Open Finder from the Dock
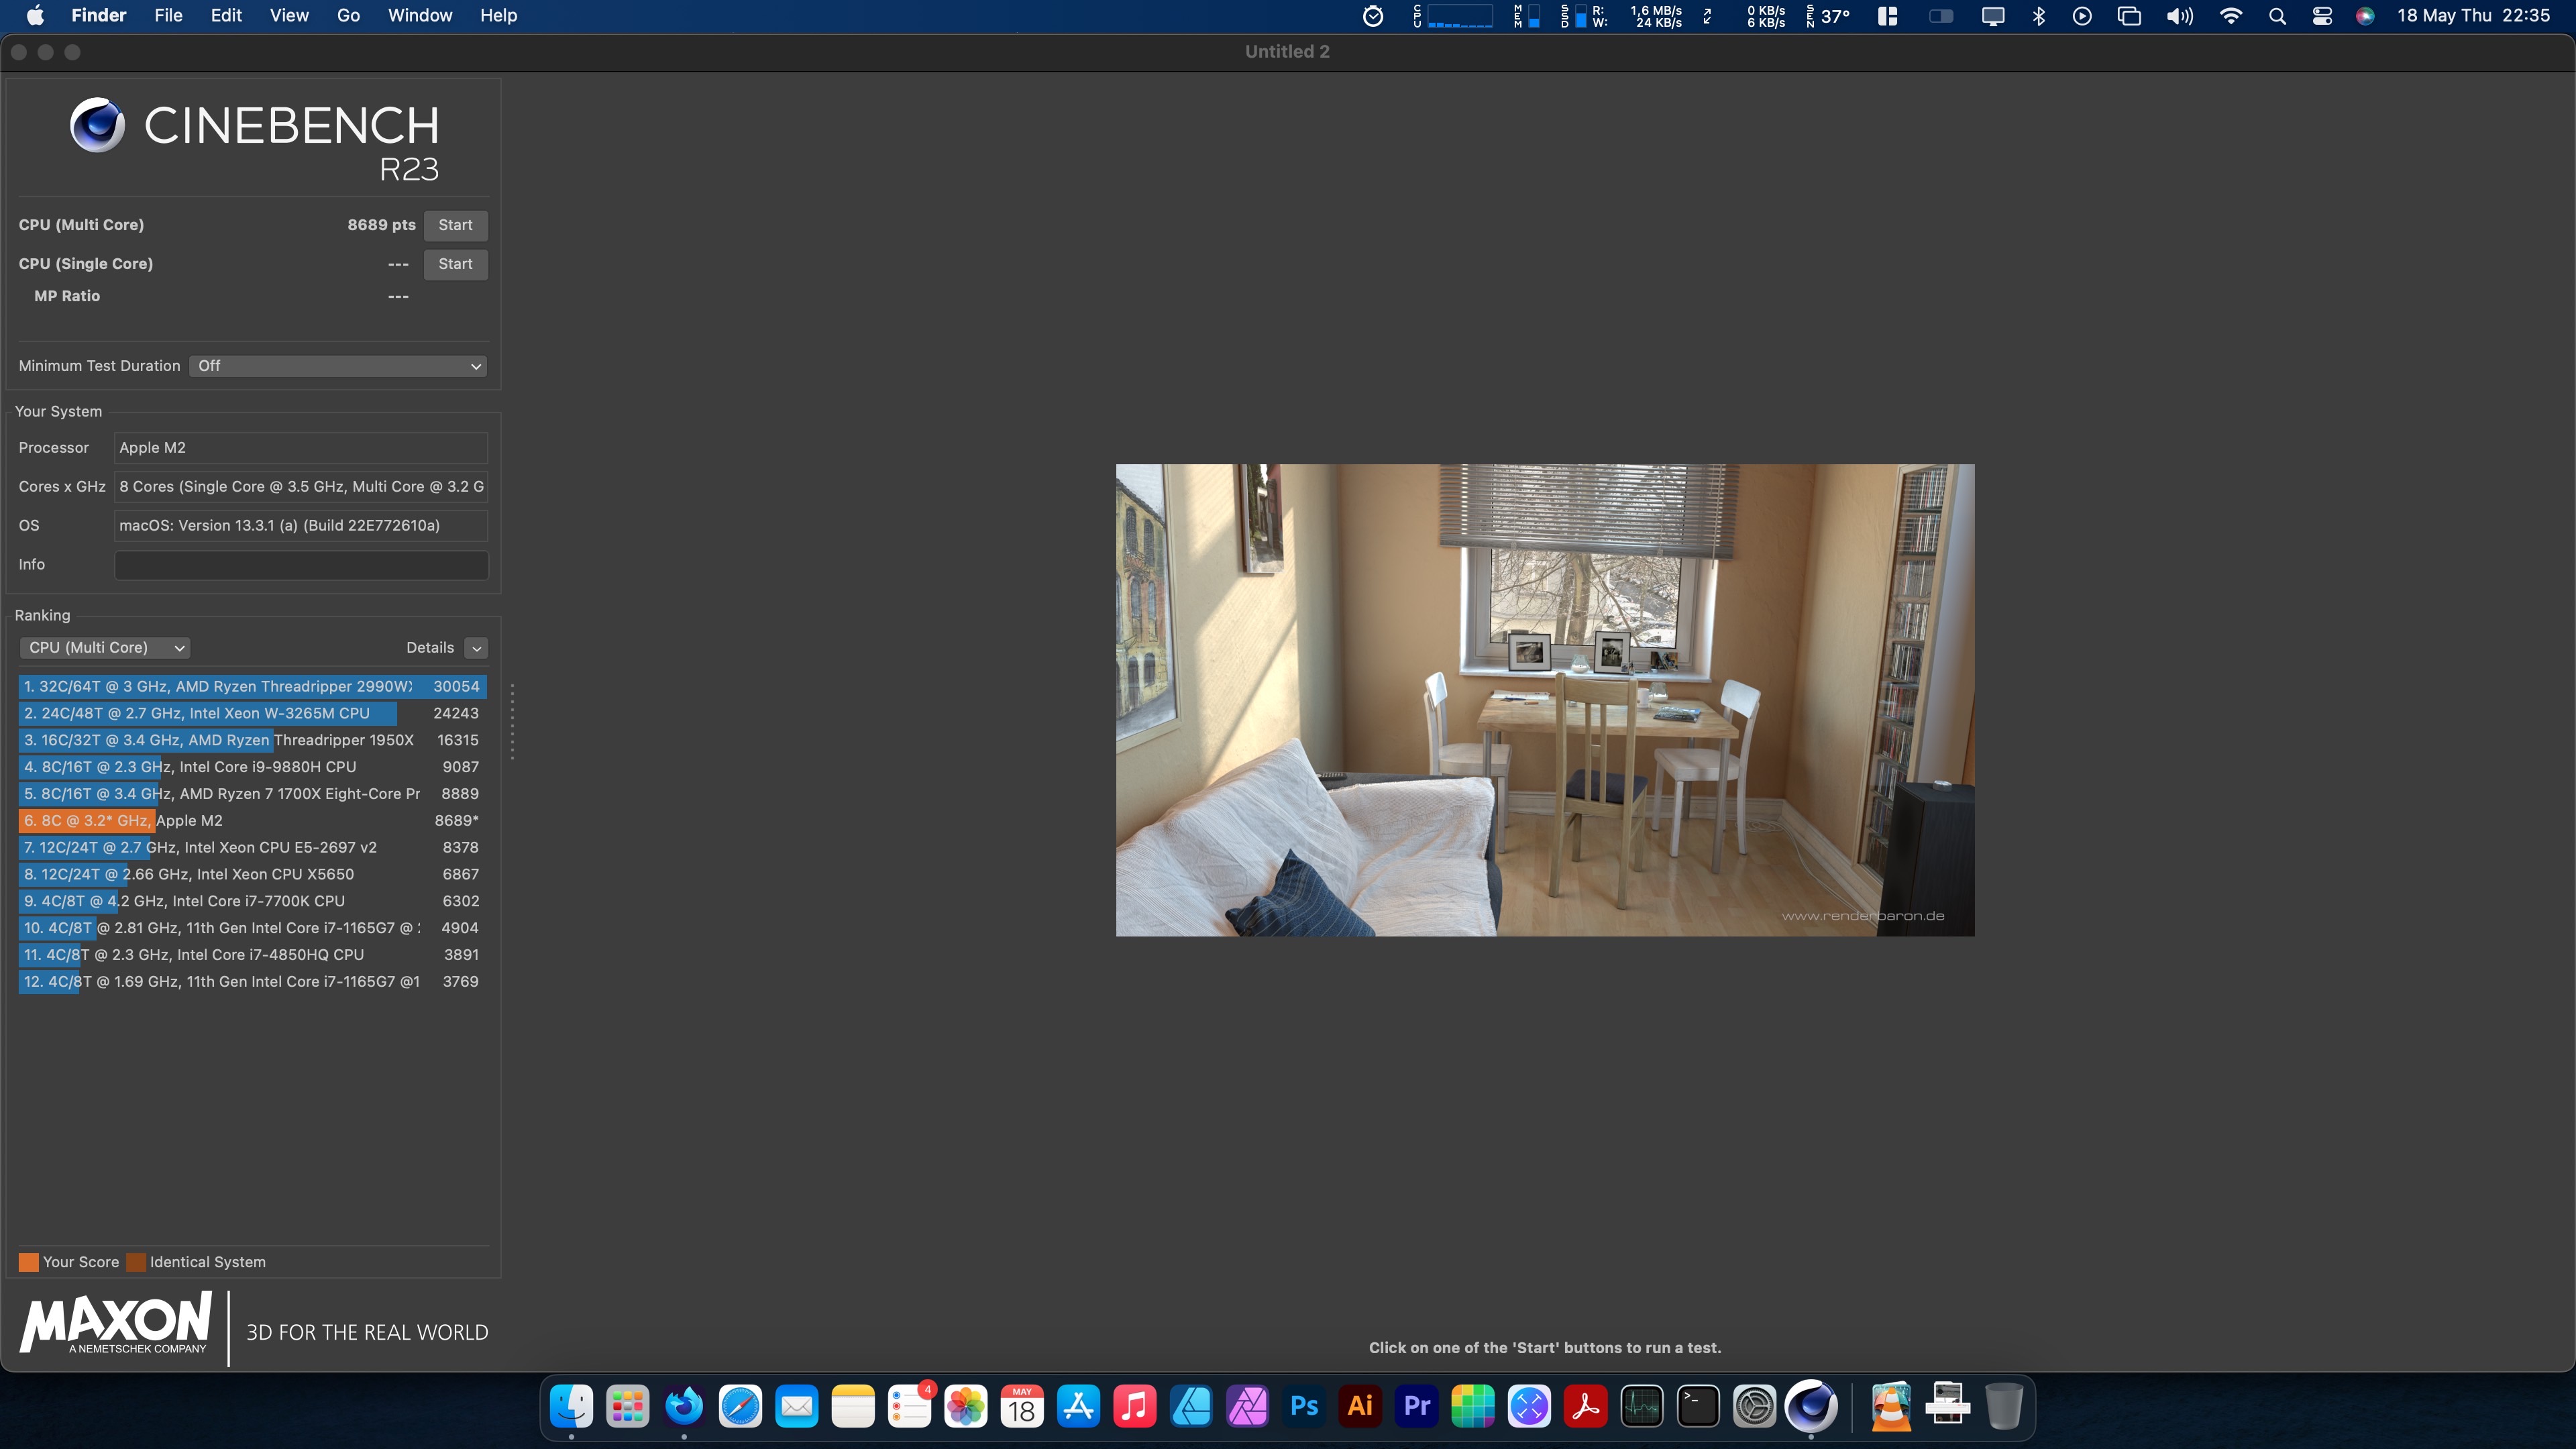The width and height of the screenshot is (2576, 1449). [x=572, y=1407]
